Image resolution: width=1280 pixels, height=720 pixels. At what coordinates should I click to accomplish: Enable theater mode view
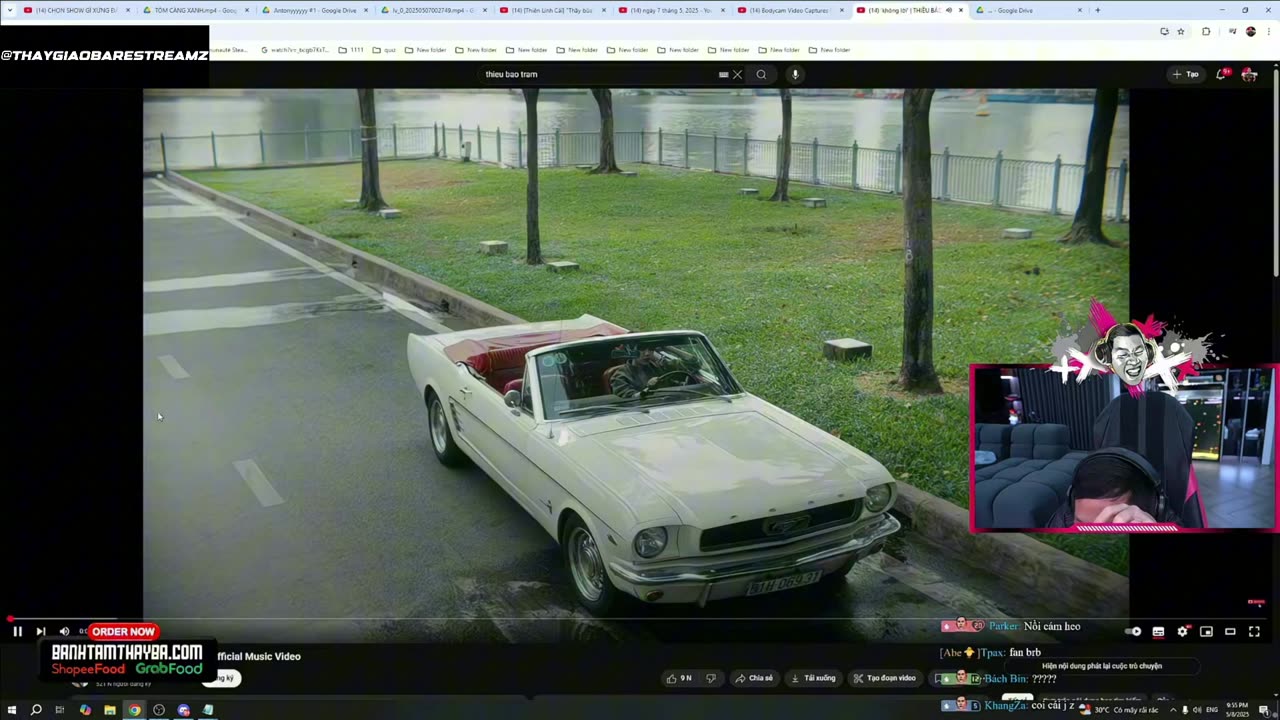pyautogui.click(x=1230, y=631)
